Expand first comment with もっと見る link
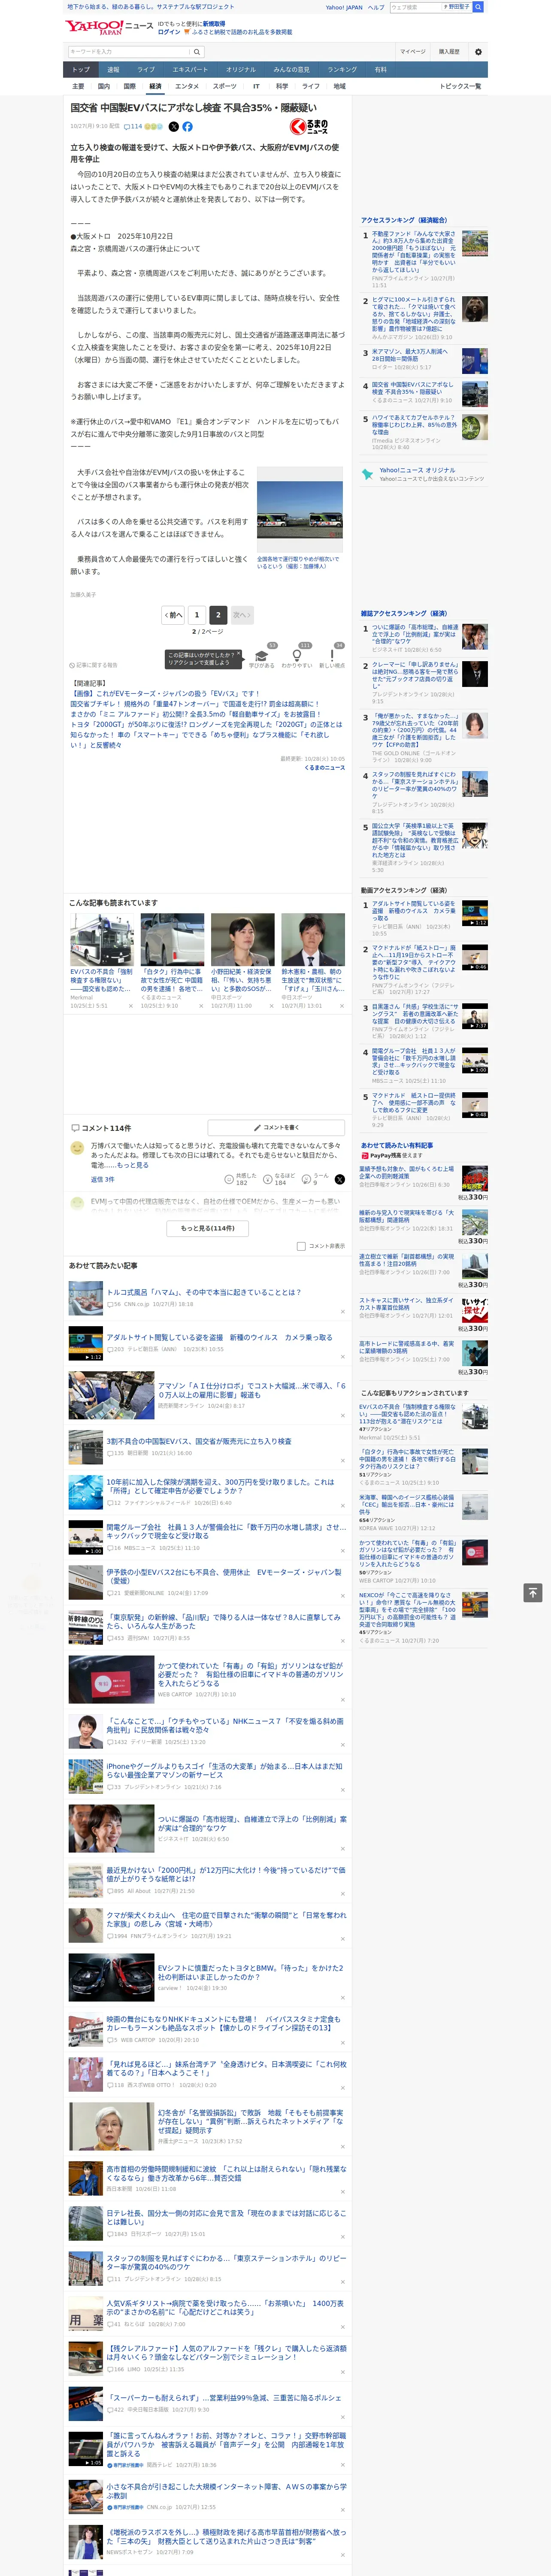Viewport: 551px width, 2576px height. 133,1165
